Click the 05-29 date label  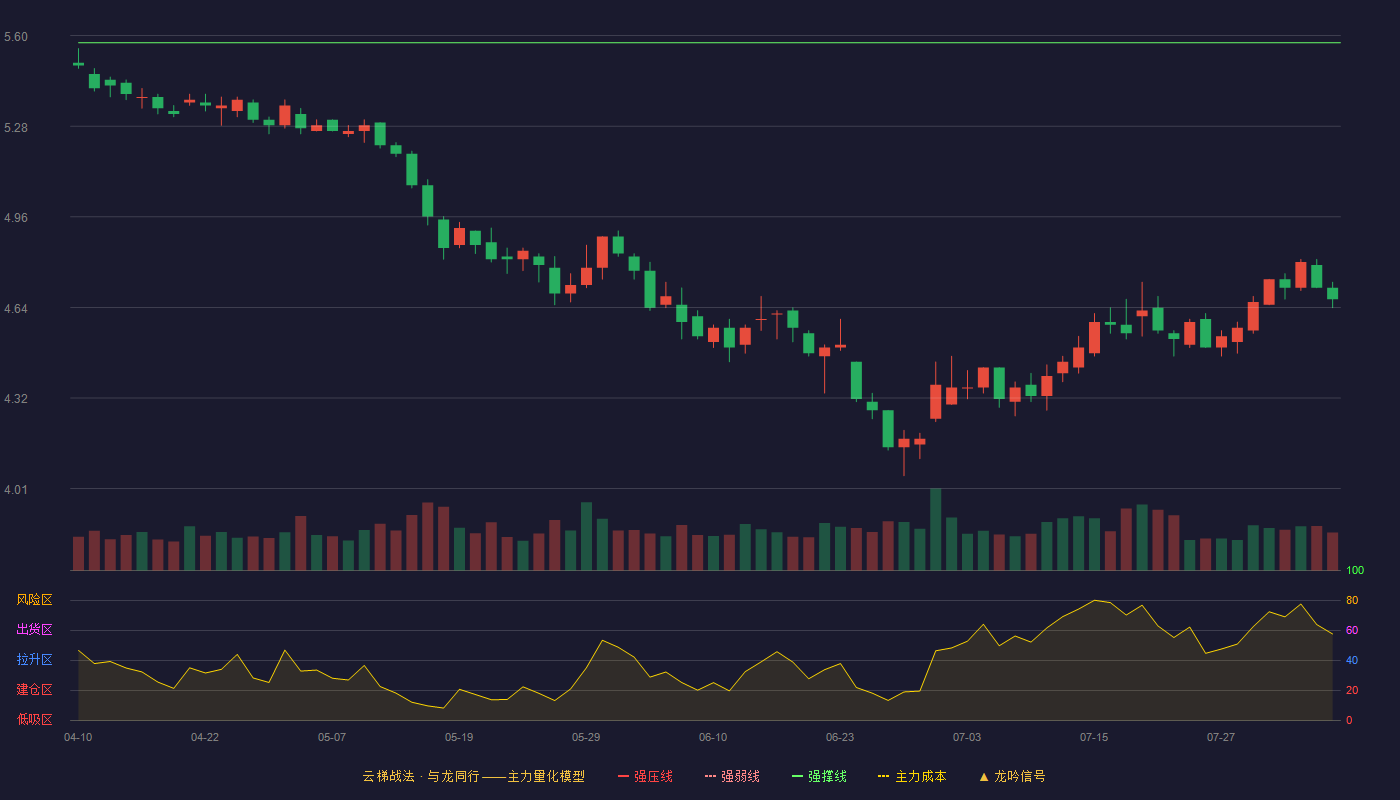[586, 737]
